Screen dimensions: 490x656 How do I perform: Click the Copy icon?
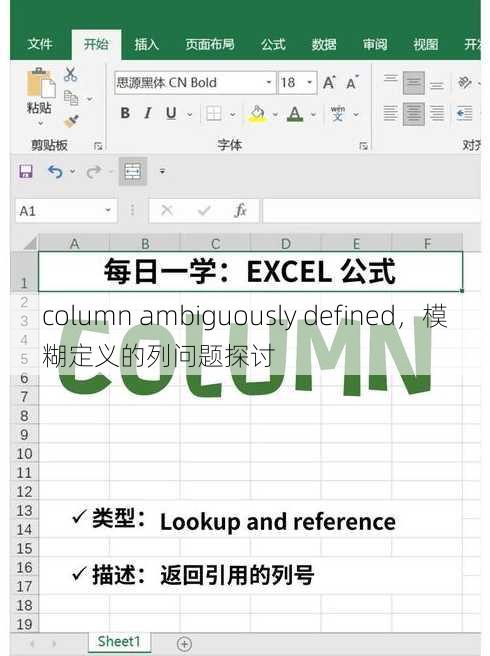[71, 98]
